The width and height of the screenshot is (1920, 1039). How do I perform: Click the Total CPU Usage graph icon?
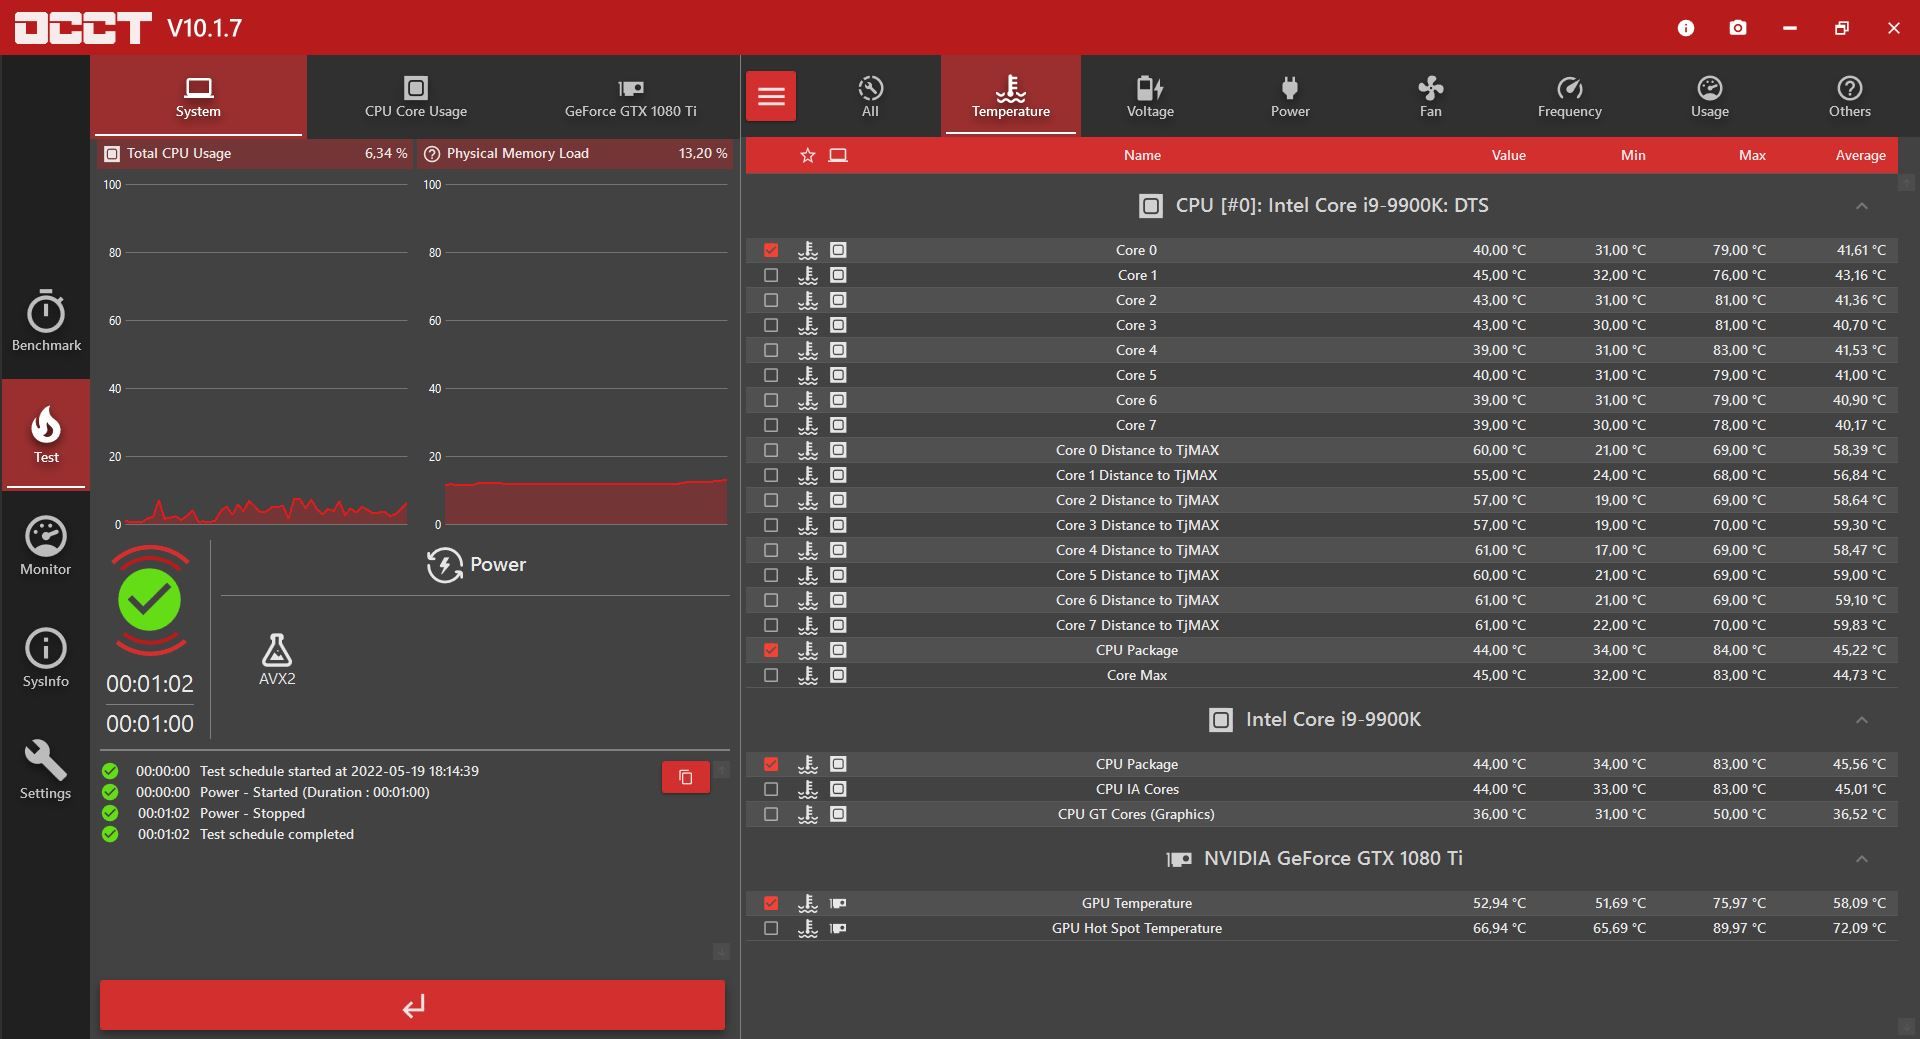(x=112, y=154)
